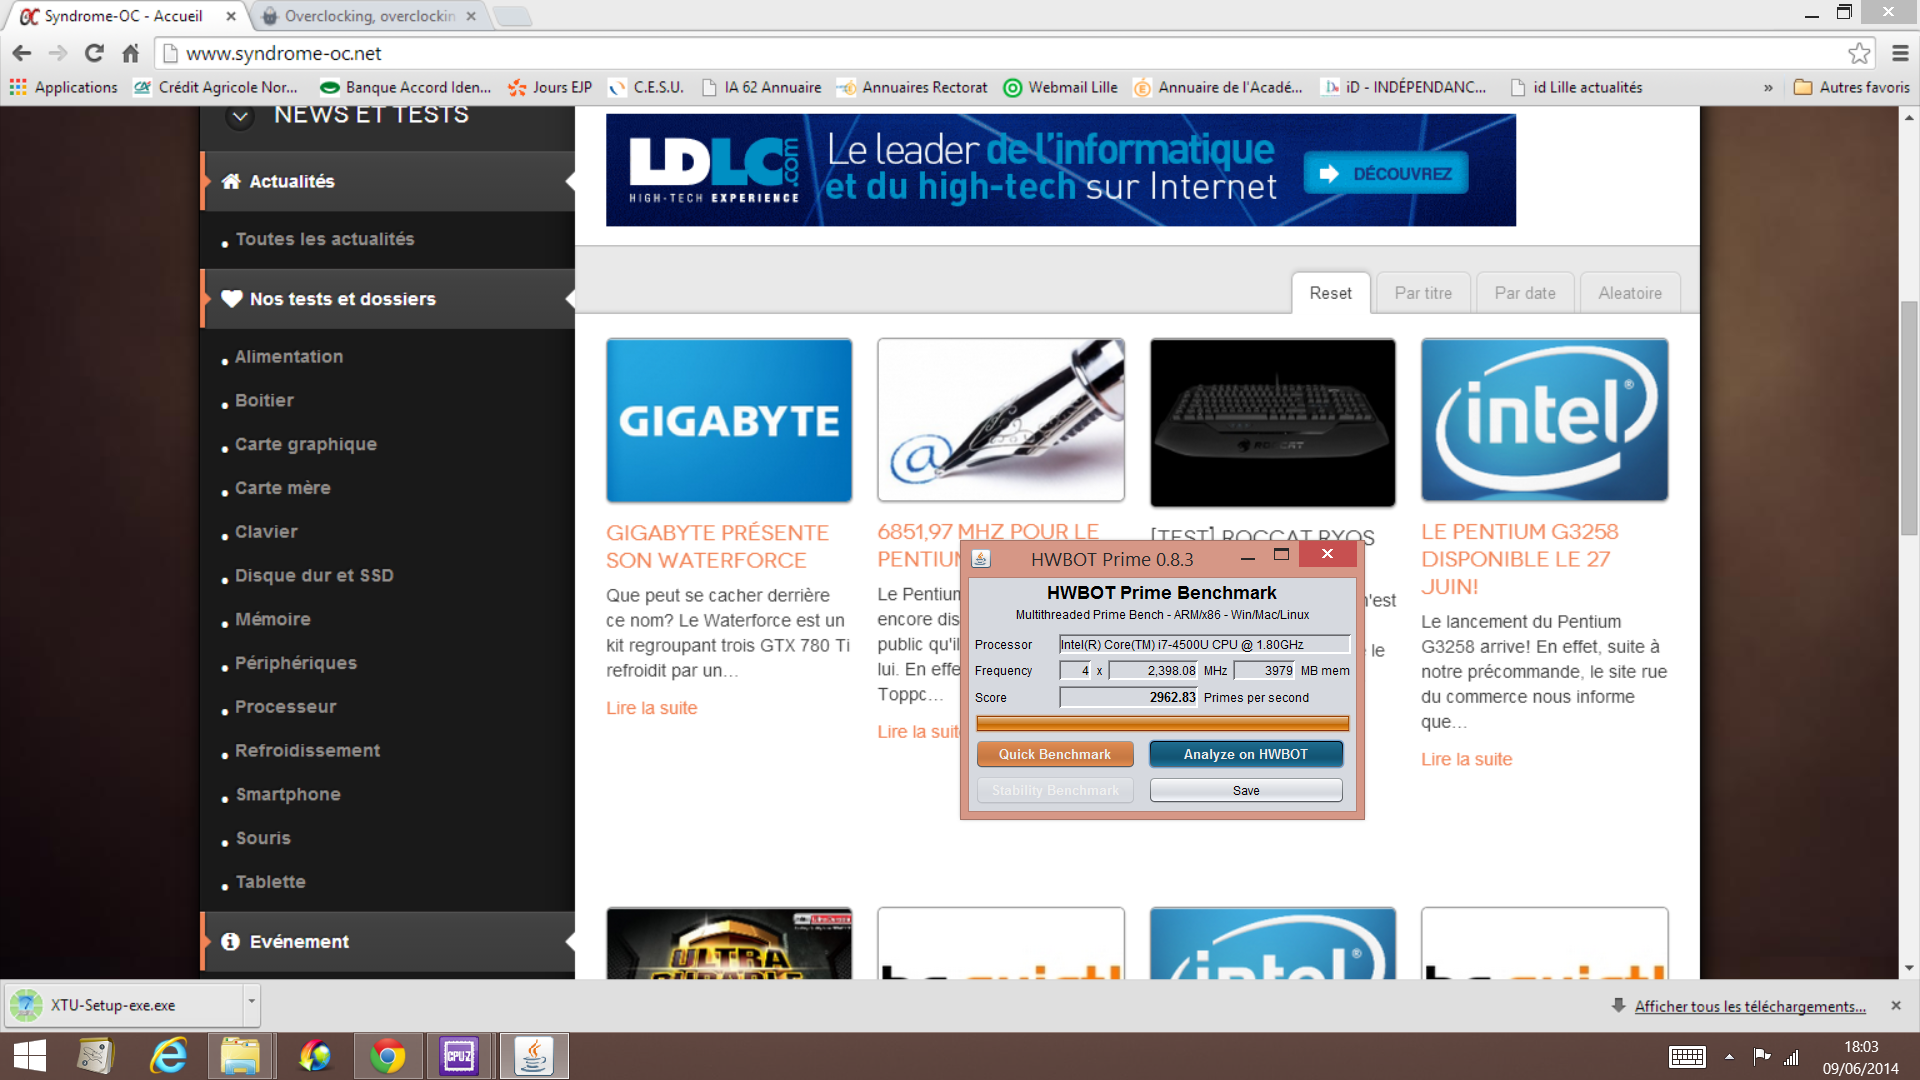Show hidden bookmarks with the chevron

pyautogui.click(x=1768, y=87)
